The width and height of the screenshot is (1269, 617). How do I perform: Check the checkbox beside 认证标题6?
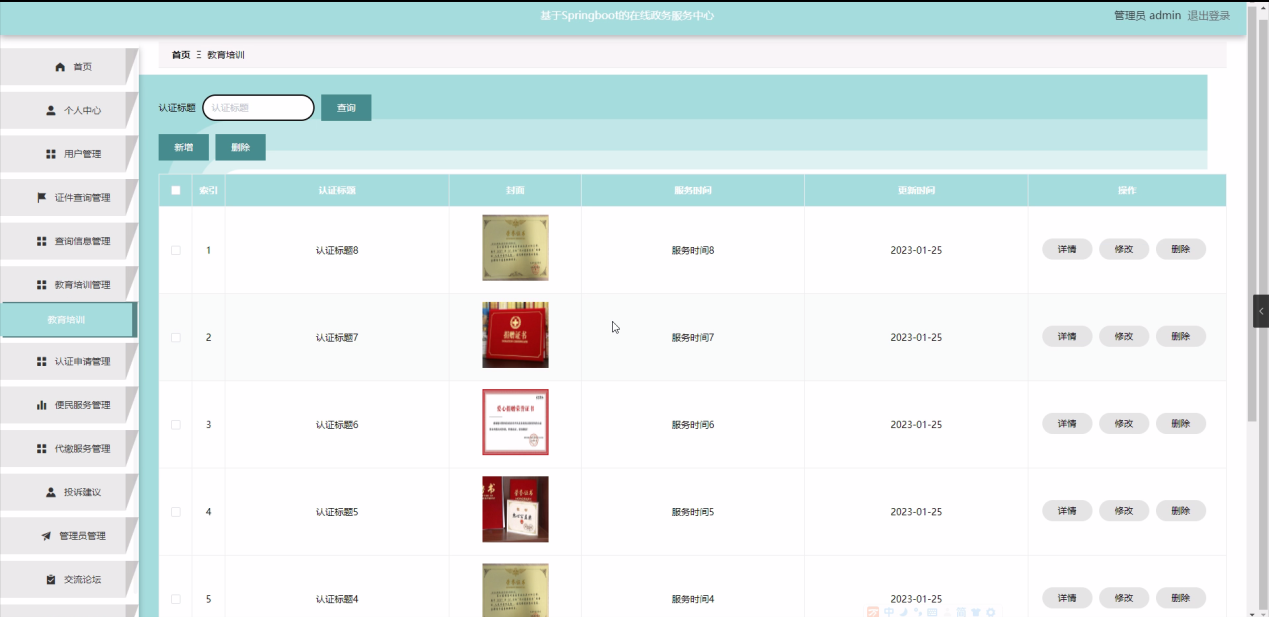176,423
